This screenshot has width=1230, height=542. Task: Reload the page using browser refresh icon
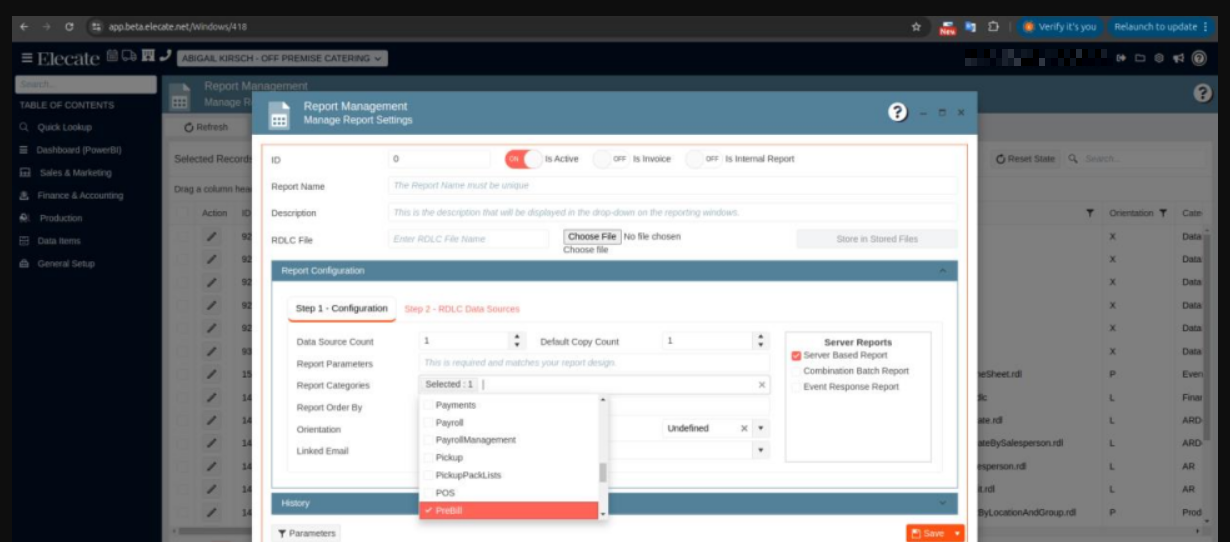tap(69, 27)
